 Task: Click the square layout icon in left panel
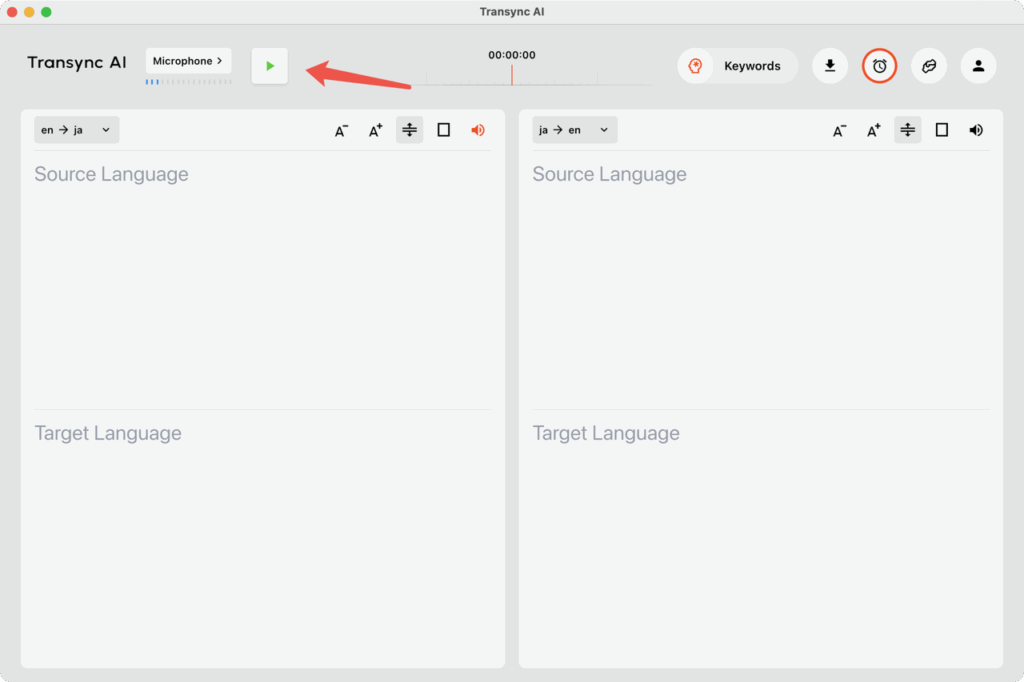(x=444, y=130)
